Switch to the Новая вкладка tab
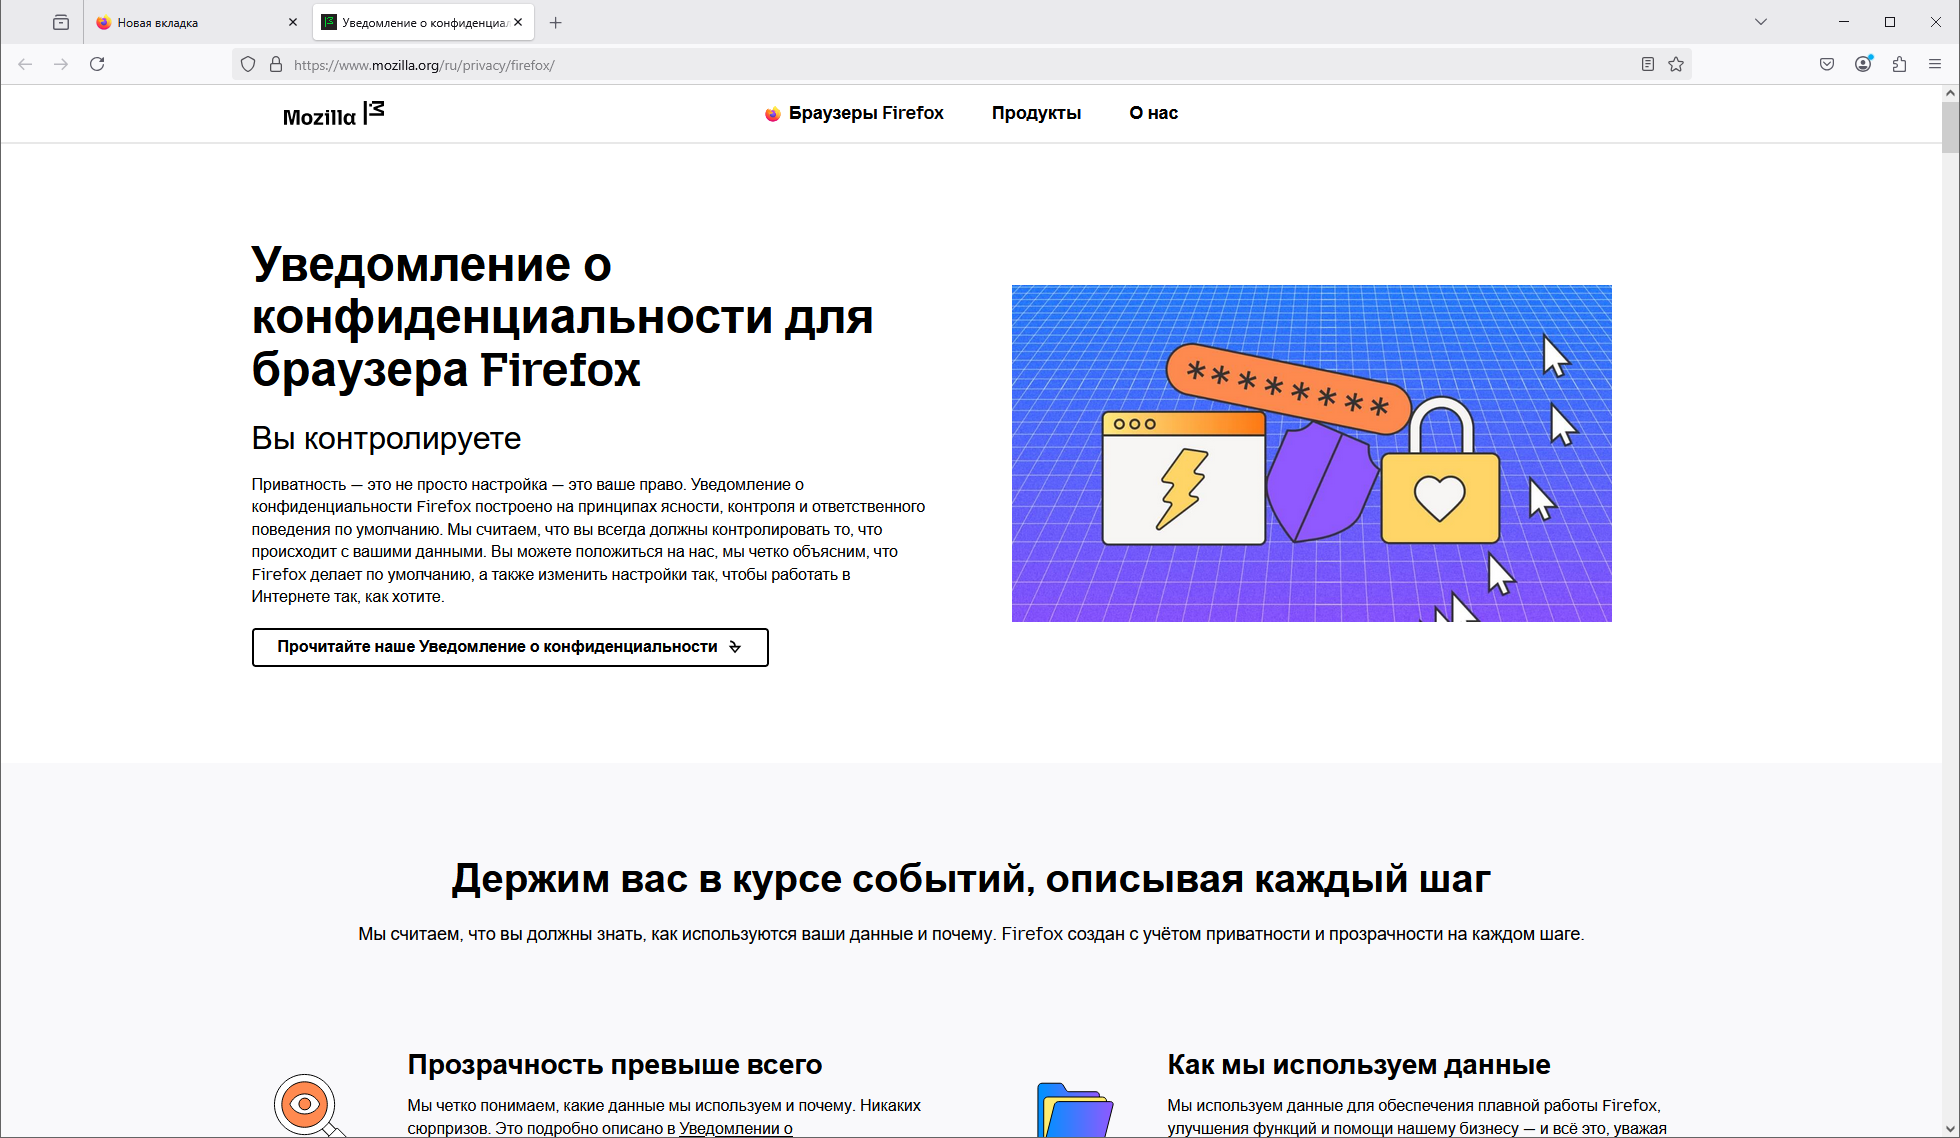The width and height of the screenshot is (1960, 1138). point(185,22)
